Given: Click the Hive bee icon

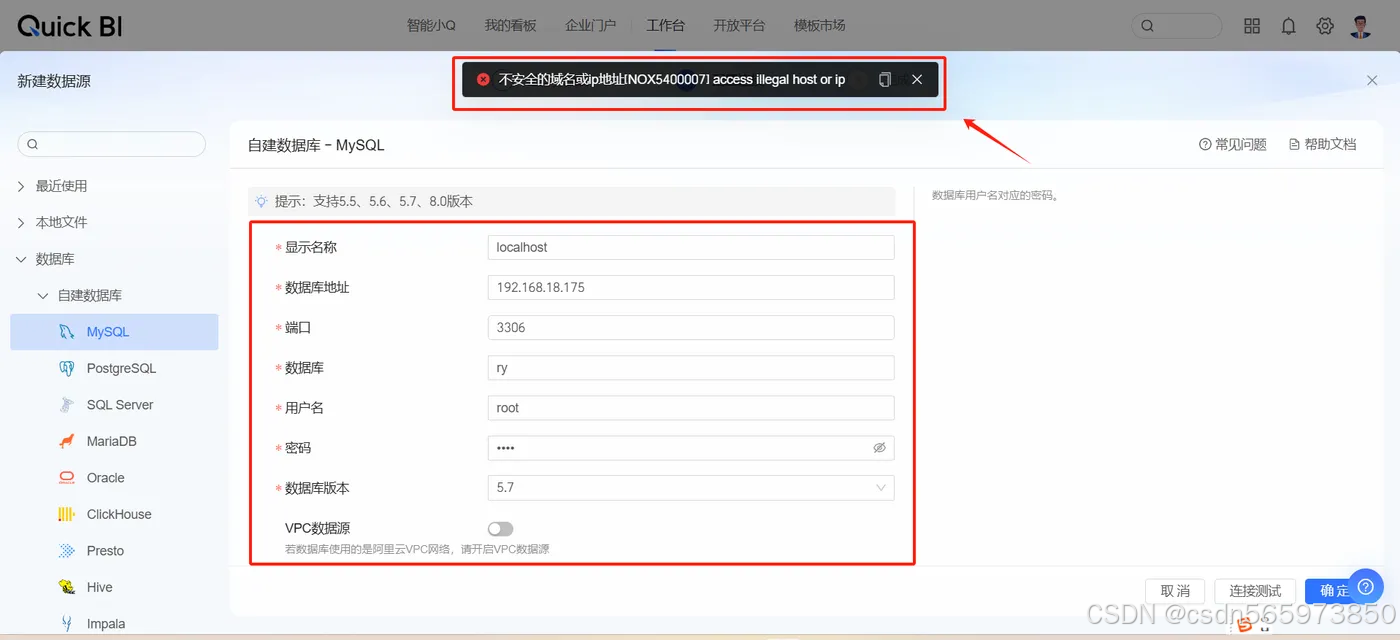Looking at the screenshot, I should coord(67,587).
